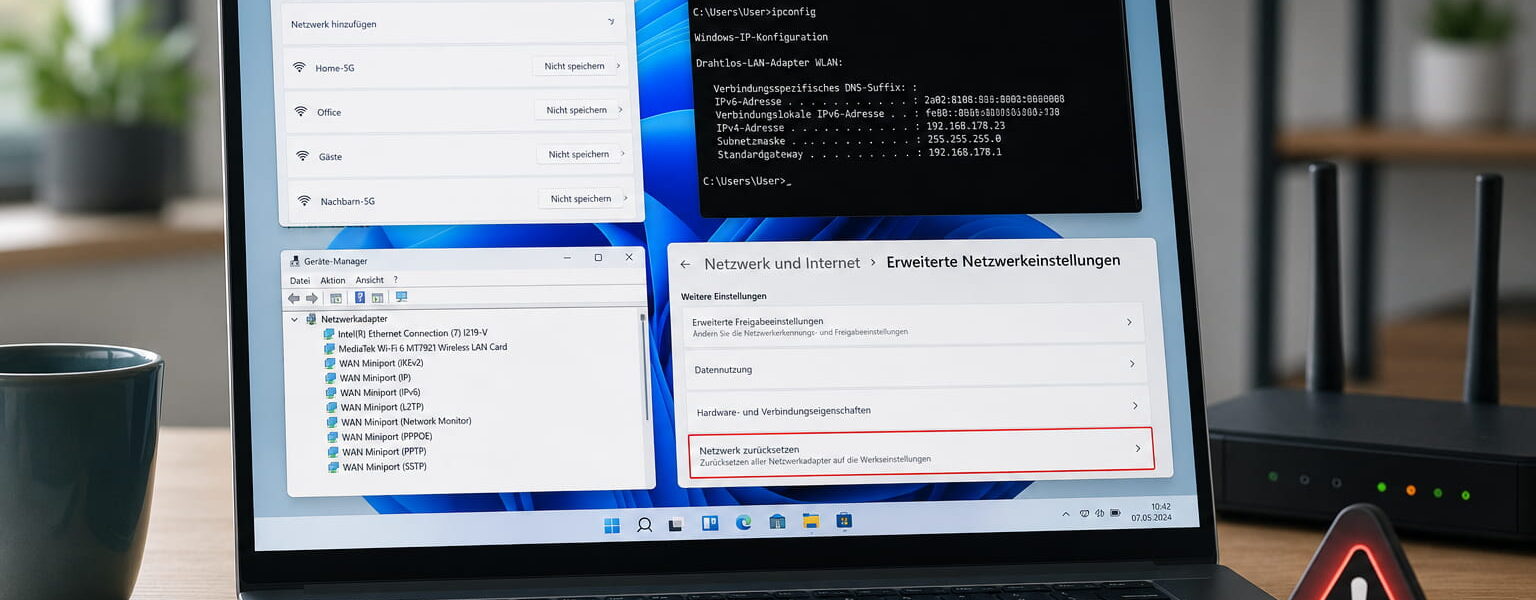This screenshot has width=1536, height=600.
Task: Open the Aktion menu in Geräte-Manager
Action: click(x=333, y=281)
